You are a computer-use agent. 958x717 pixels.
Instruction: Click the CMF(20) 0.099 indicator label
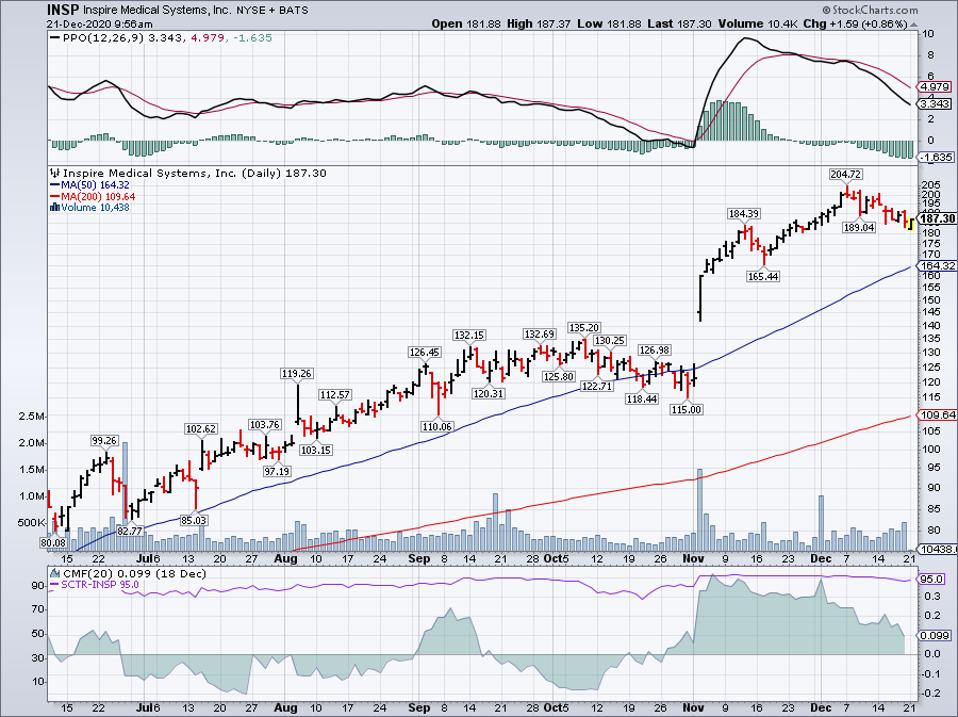[129, 573]
